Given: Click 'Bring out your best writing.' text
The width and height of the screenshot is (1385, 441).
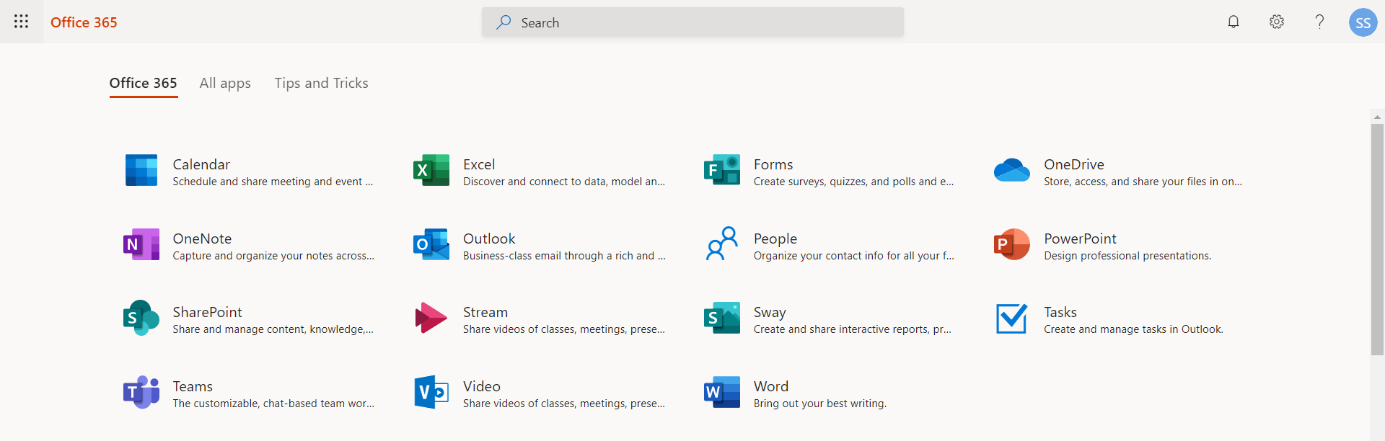Looking at the screenshot, I should pyautogui.click(x=820, y=404).
